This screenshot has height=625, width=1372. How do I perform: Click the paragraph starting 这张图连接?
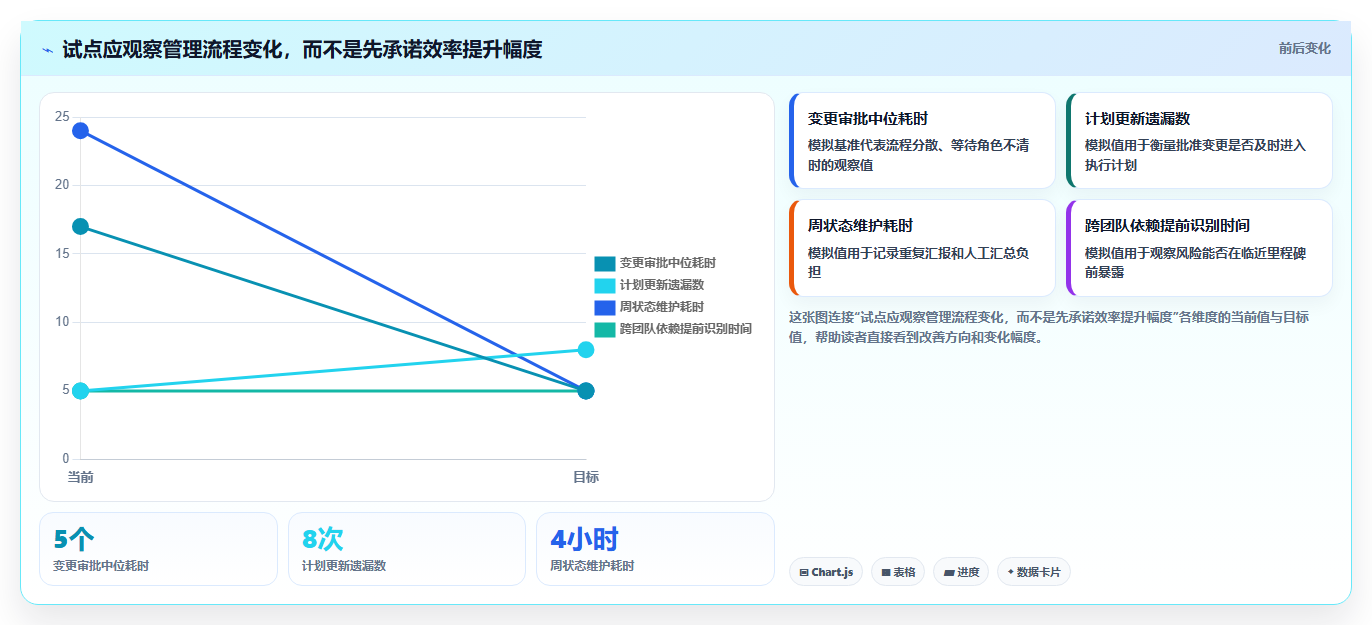click(1049, 327)
